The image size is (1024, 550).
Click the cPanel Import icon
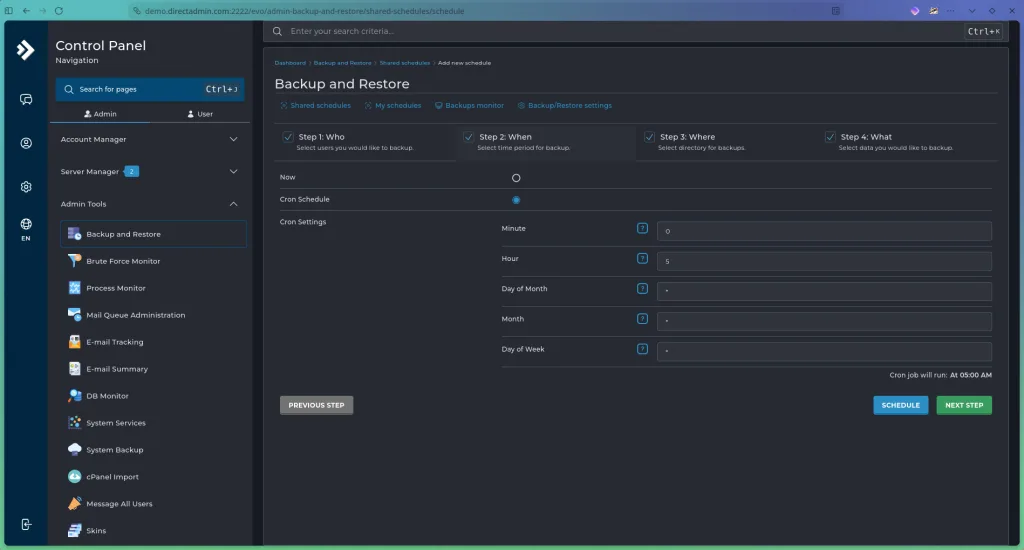tap(74, 477)
